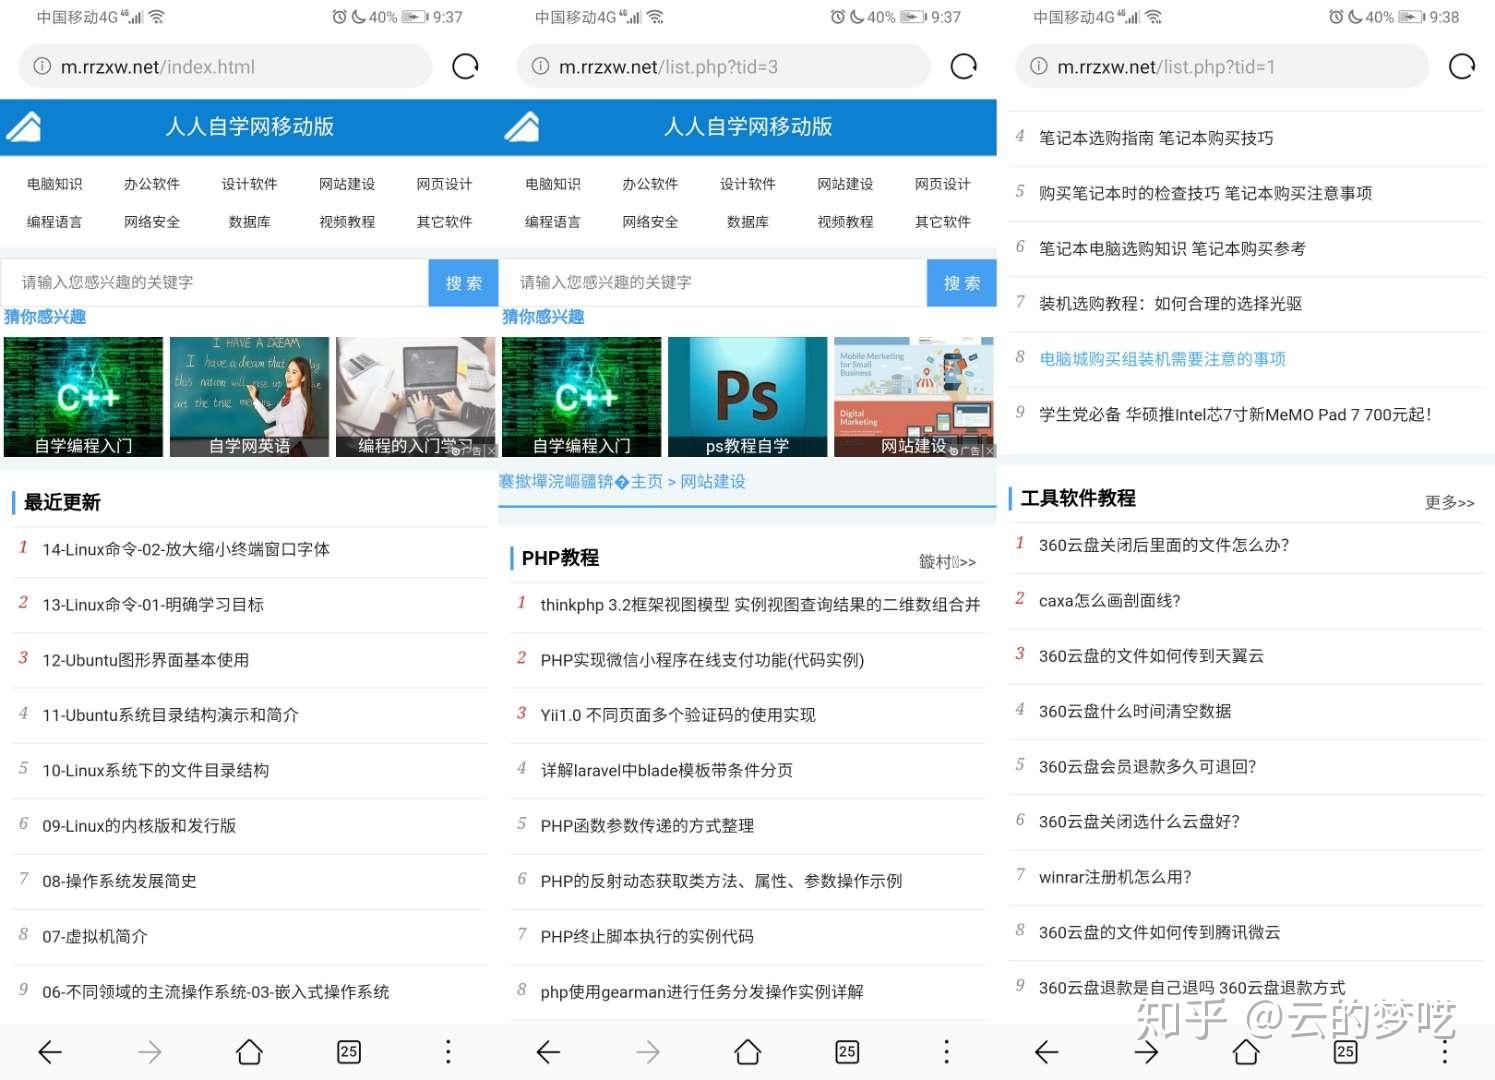The height and width of the screenshot is (1080, 1495).
Task: Tap the site info icon beside m.rrzxw.net
Action: 42,66
